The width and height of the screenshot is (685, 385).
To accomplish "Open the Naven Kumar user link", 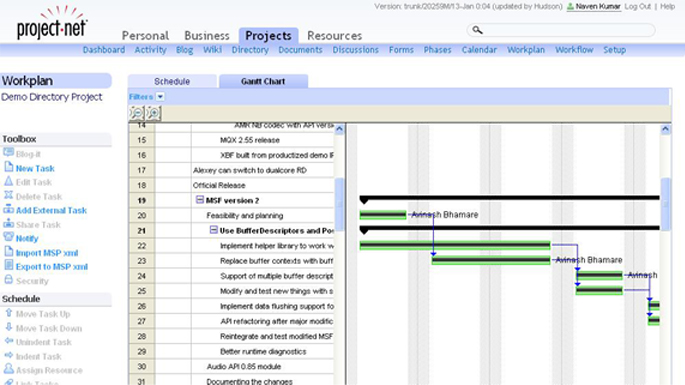I will coord(598,7).
